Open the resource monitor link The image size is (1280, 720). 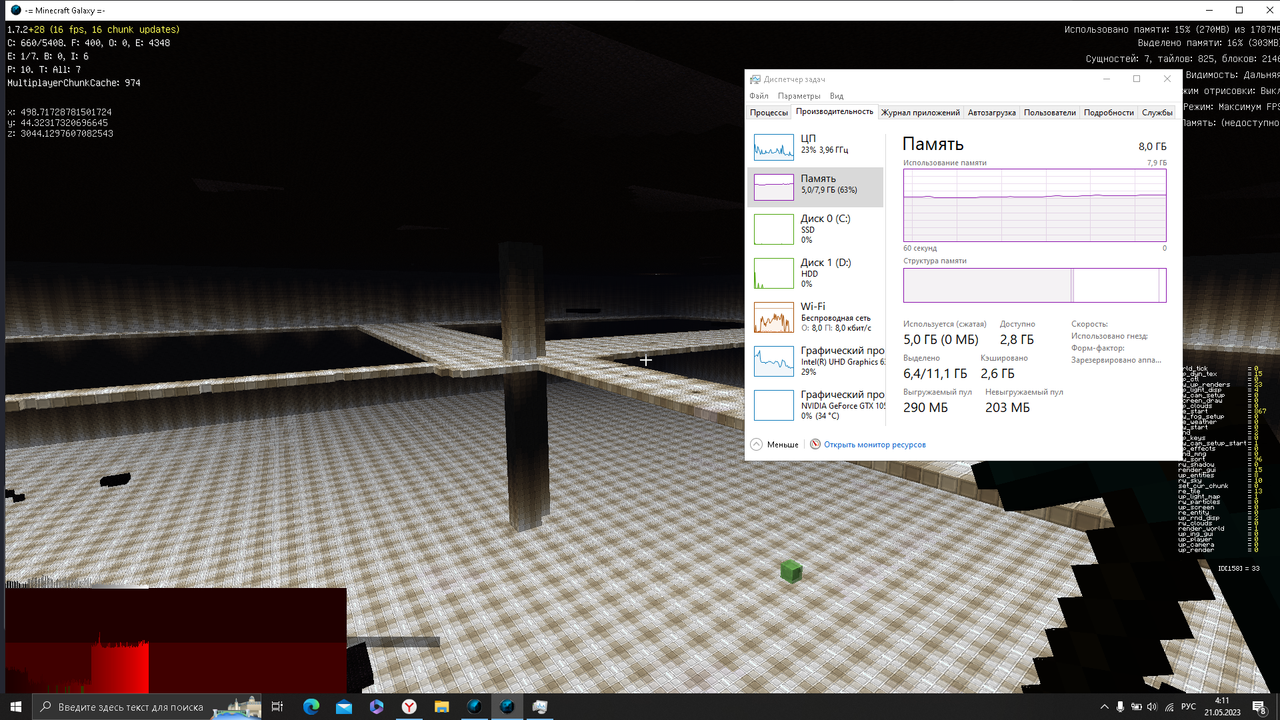point(874,444)
